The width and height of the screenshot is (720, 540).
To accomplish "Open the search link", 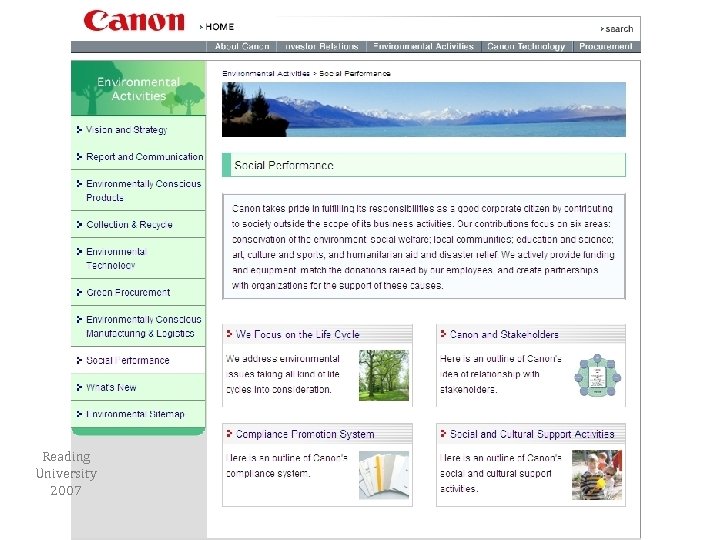I will click(619, 29).
